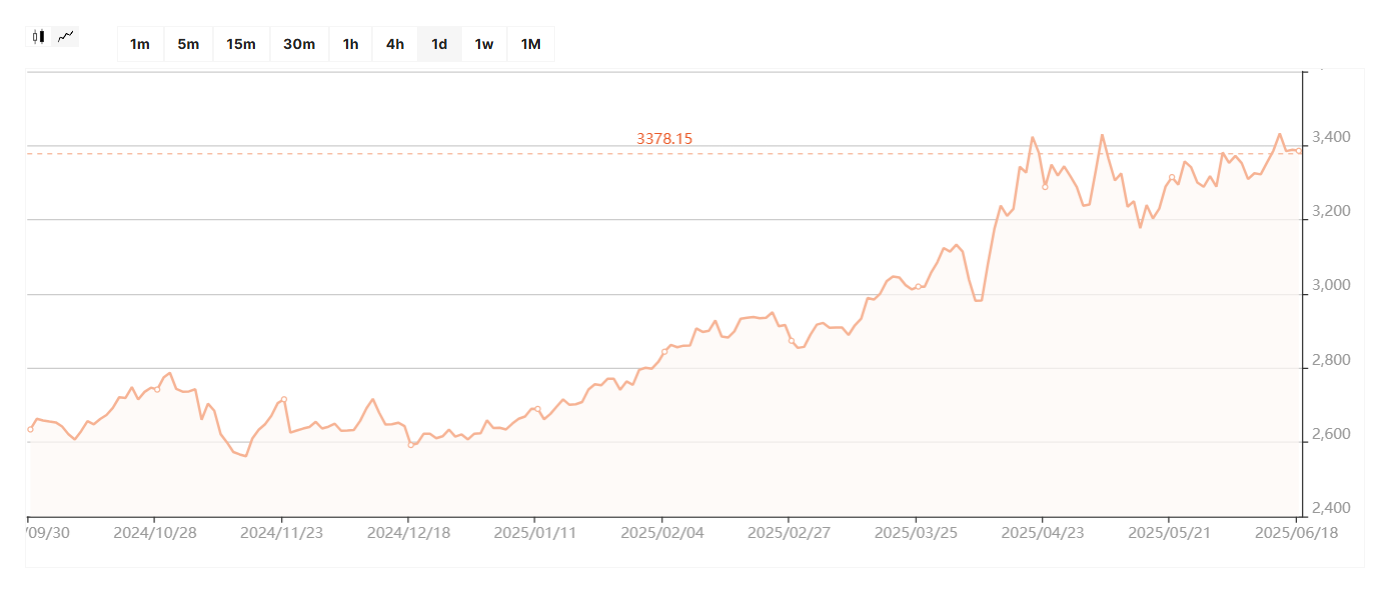Select the 30m timeframe

(299, 44)
